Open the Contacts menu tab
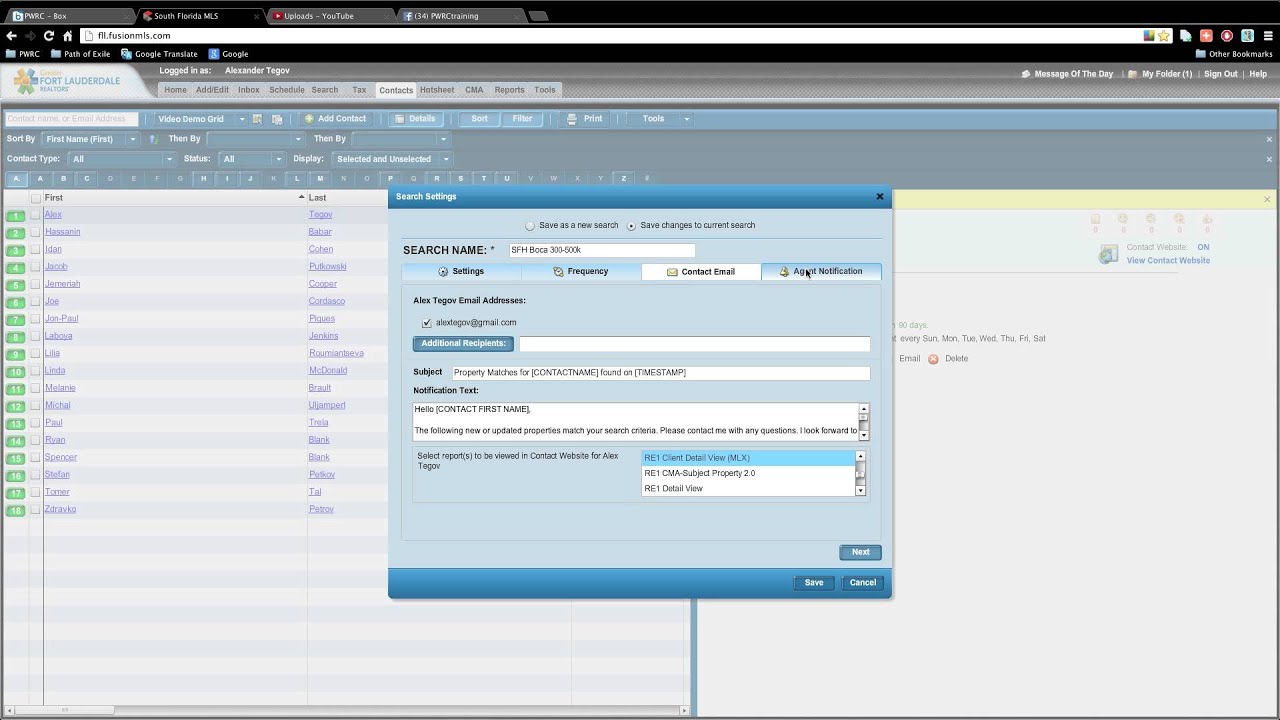 (x=396, y=90)
